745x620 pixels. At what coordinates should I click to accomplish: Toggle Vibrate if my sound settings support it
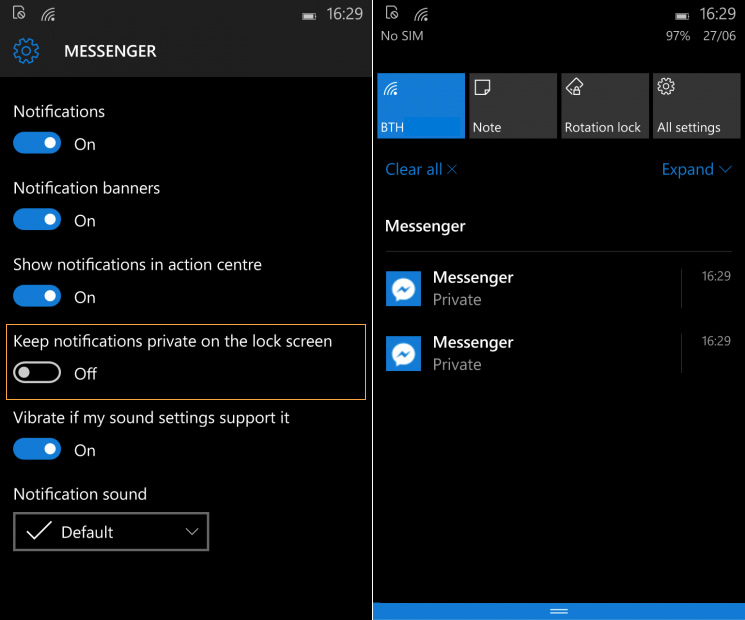coord(37,449)
